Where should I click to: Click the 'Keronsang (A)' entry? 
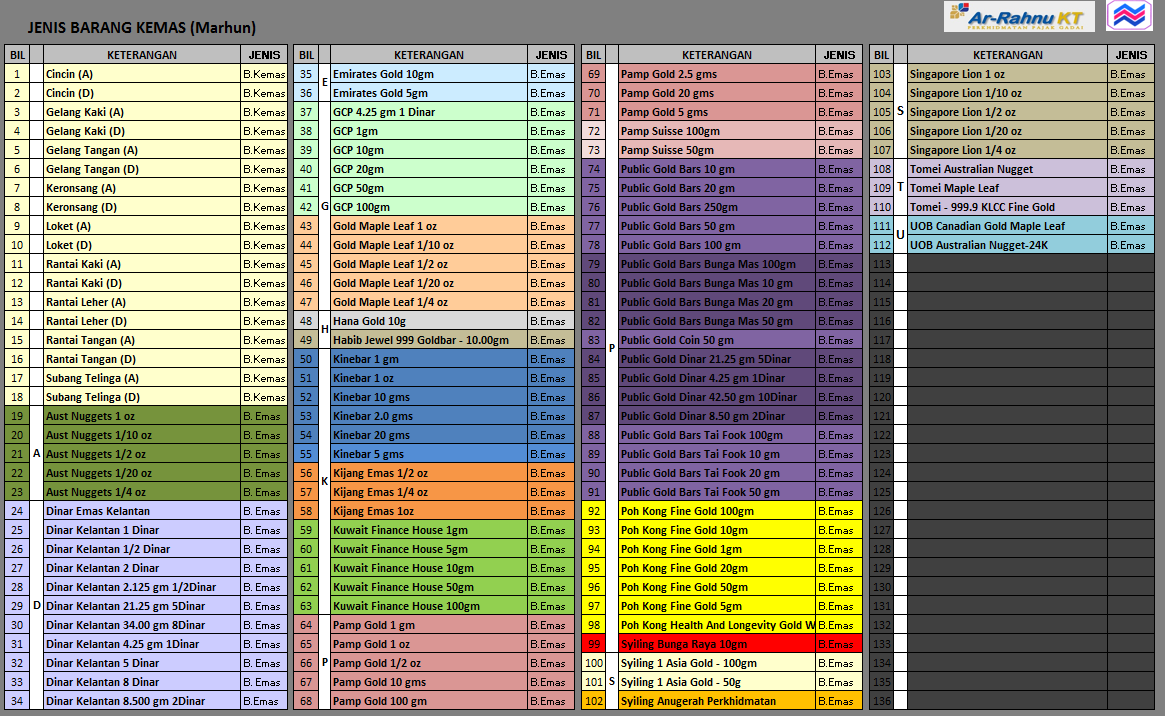142,188
